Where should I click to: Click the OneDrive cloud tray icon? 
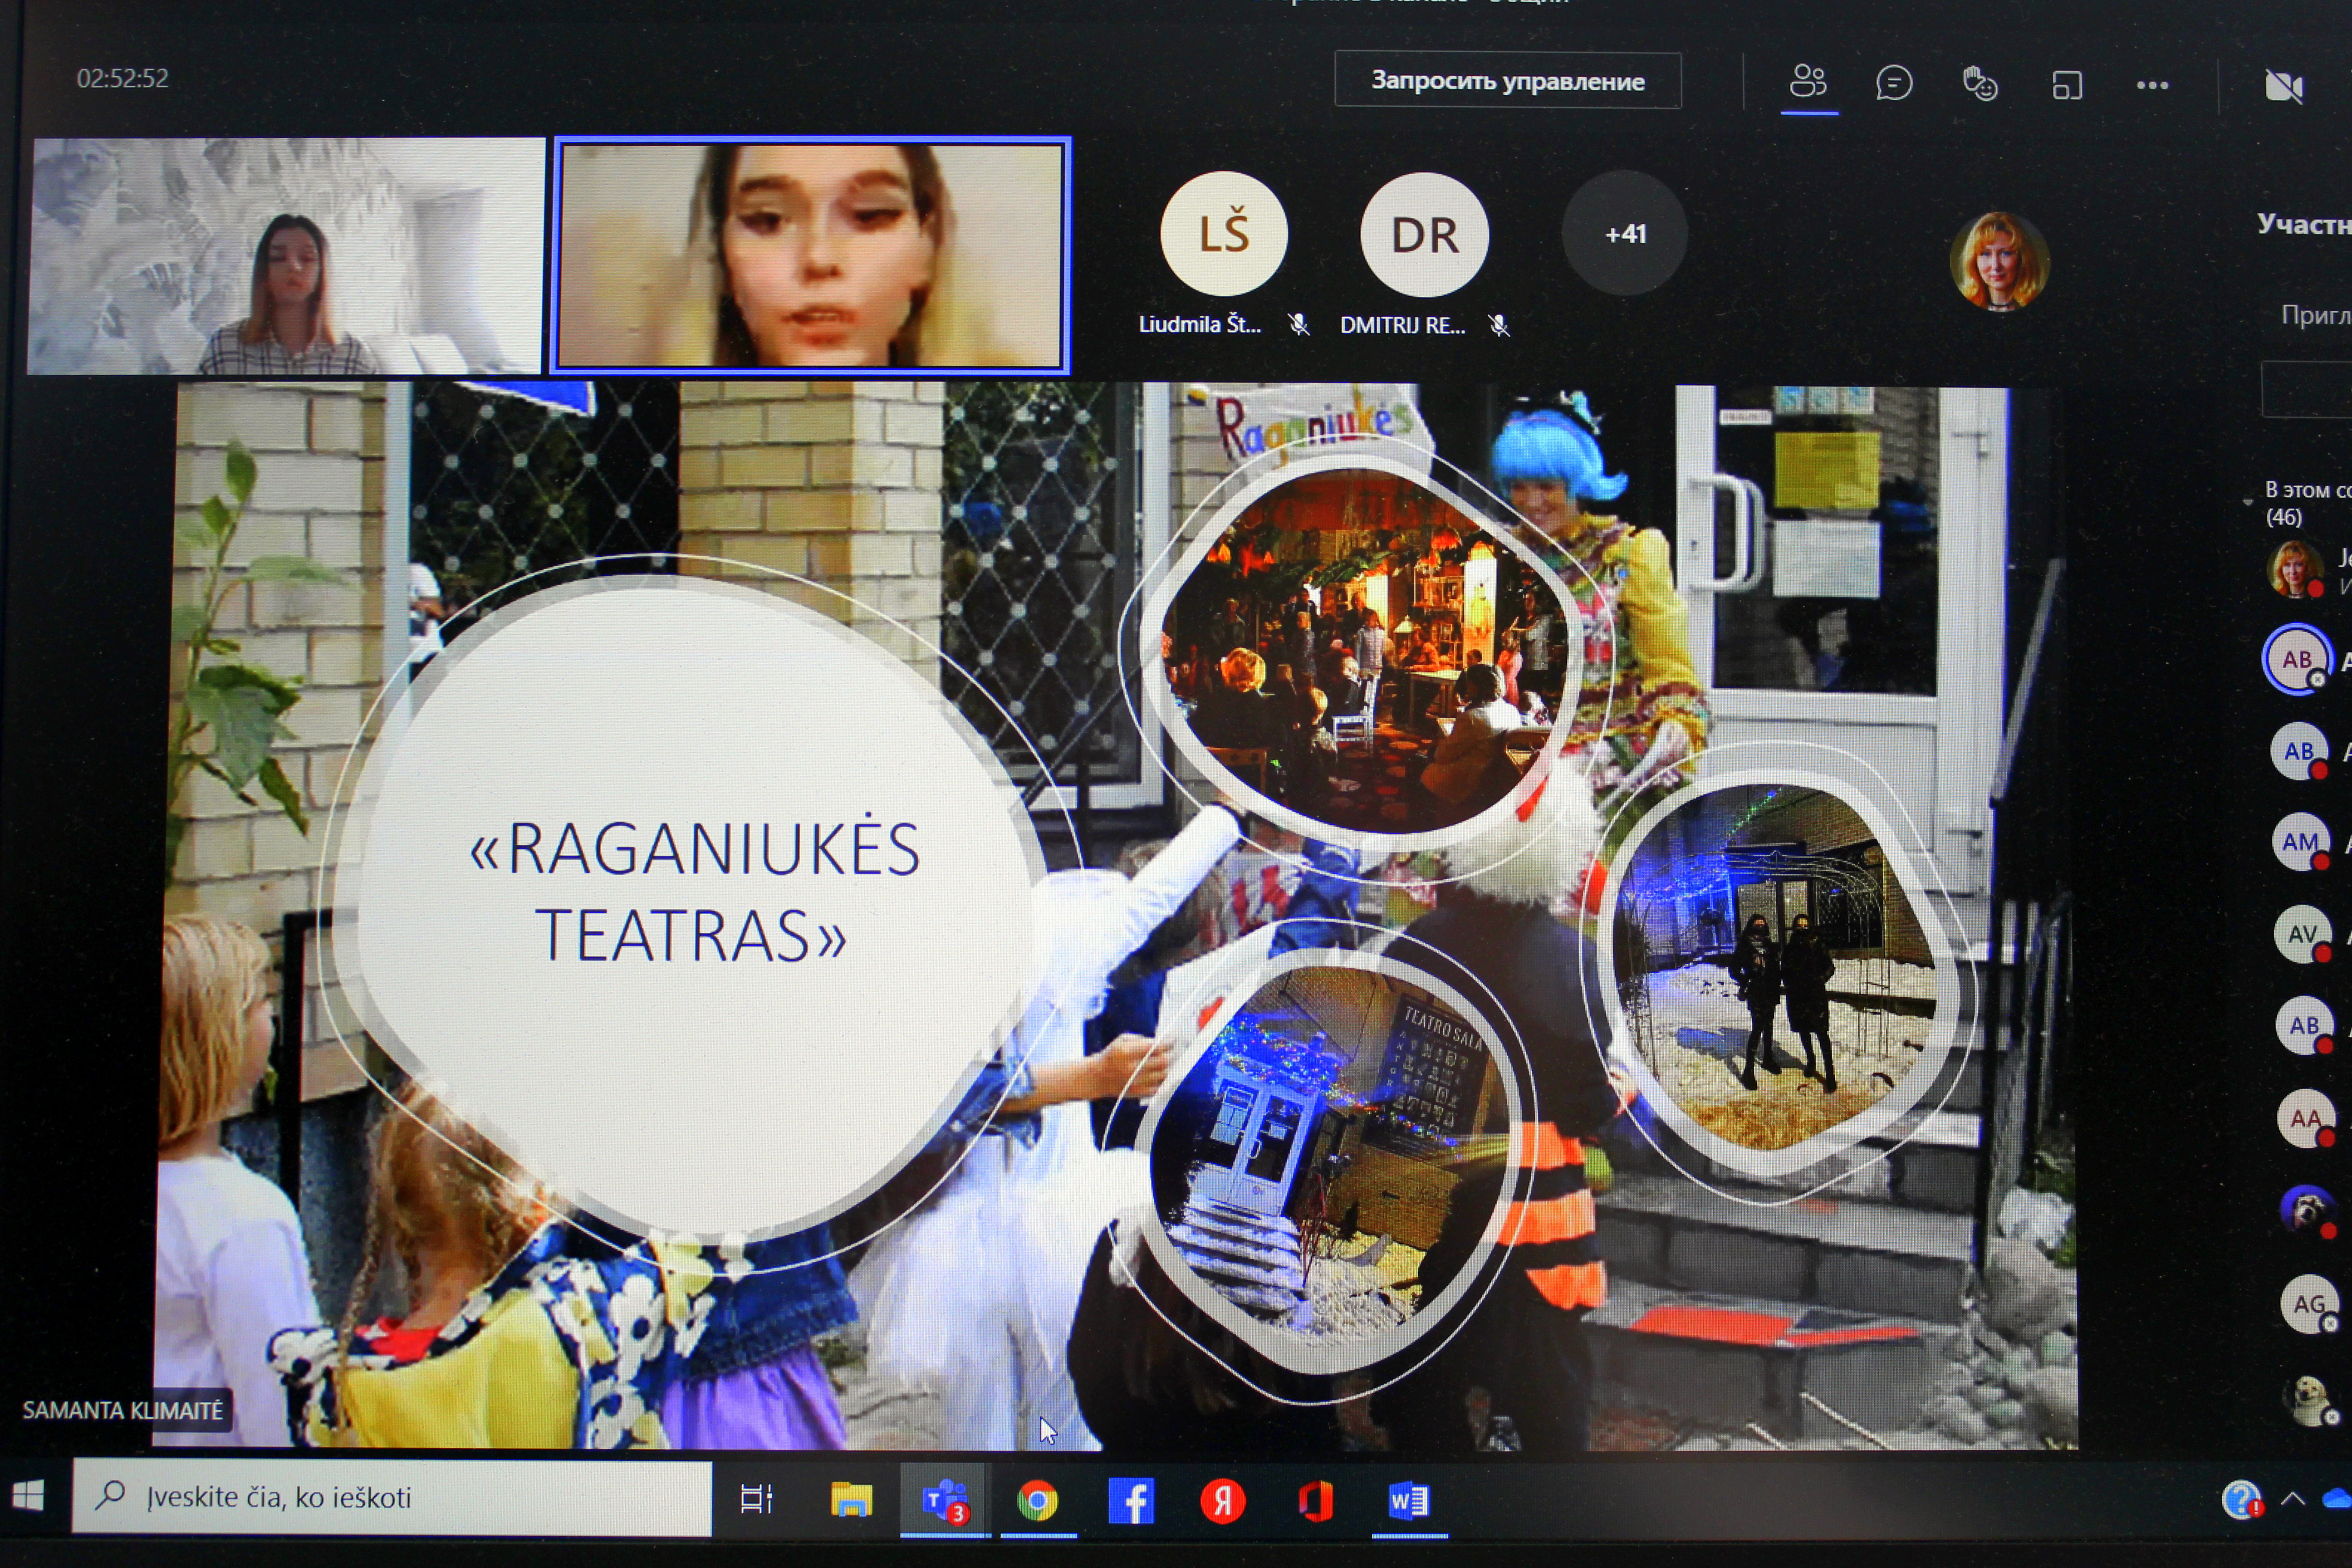click(2338, 1498)
